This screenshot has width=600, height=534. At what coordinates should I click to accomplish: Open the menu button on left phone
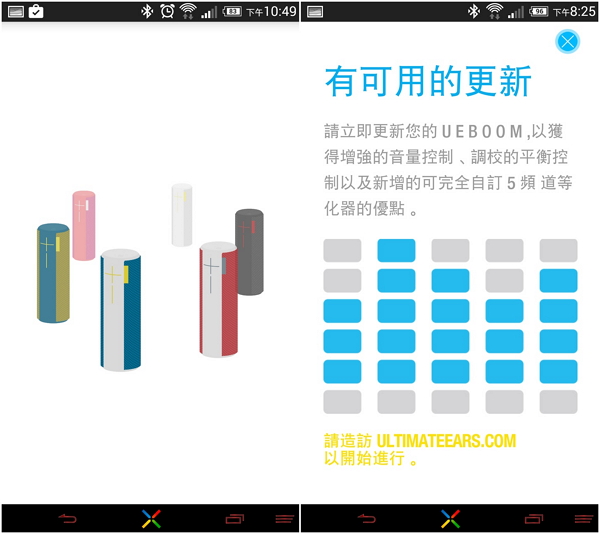(x=285, y=518)
